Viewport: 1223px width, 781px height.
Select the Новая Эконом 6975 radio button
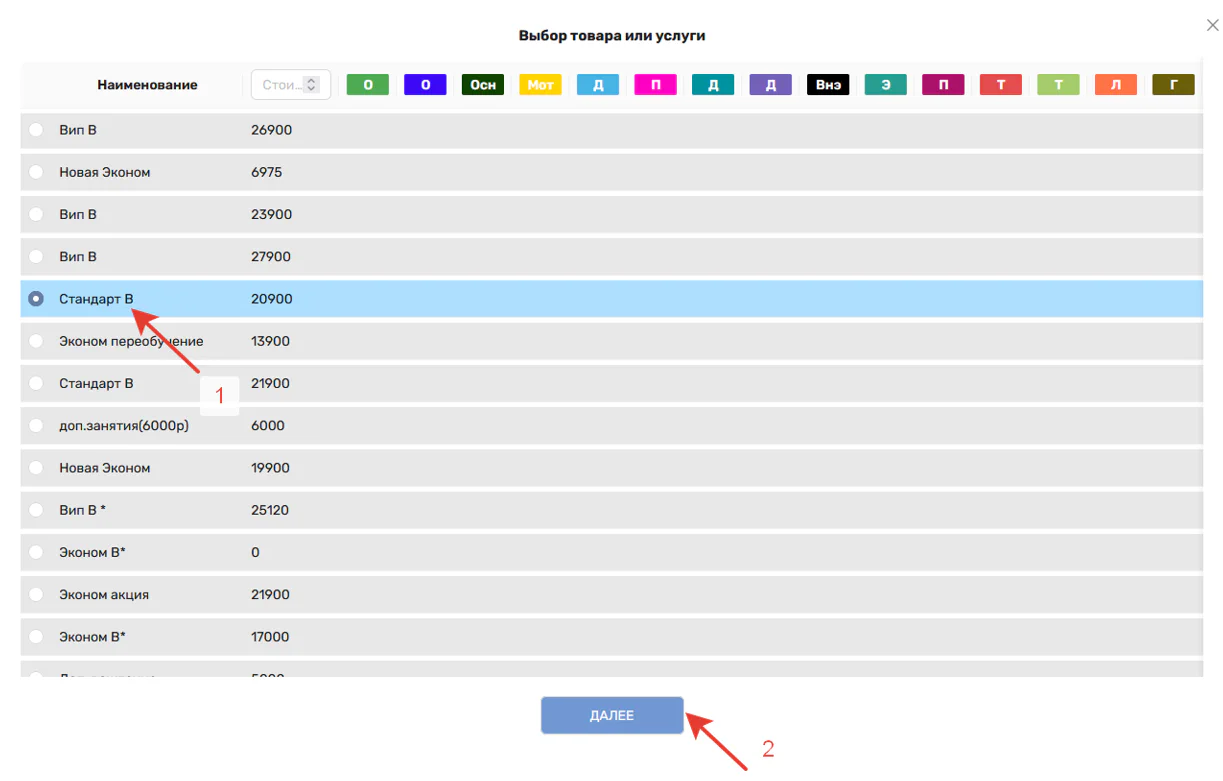tap(36, 172)
